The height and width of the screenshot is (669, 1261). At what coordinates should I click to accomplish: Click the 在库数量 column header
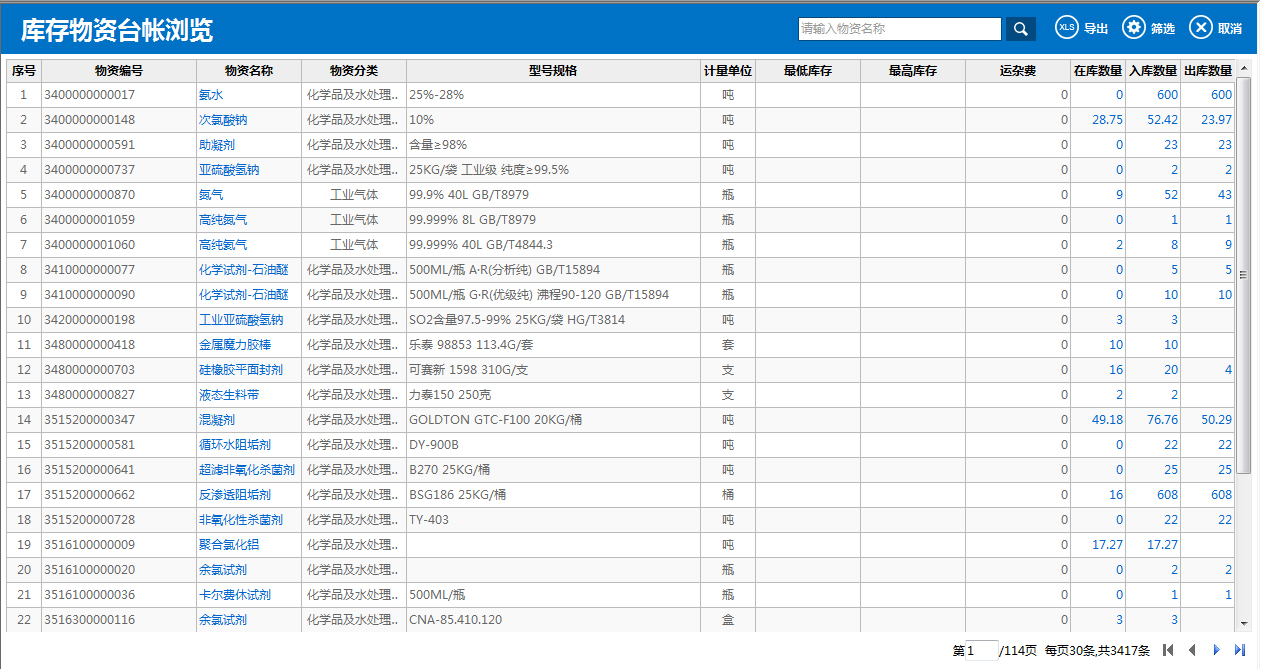coord(1097,70)
